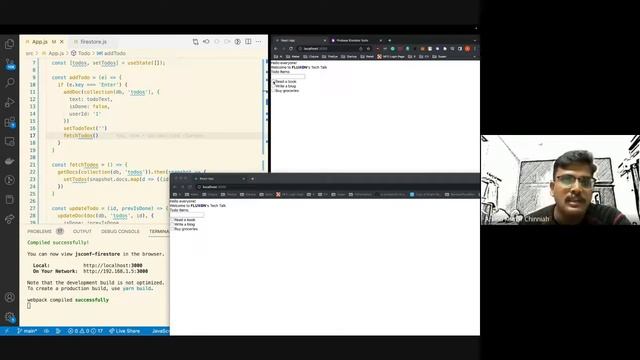Click the Split Editor icon
This screenshot has height=360, width=640.
[248, 42]
